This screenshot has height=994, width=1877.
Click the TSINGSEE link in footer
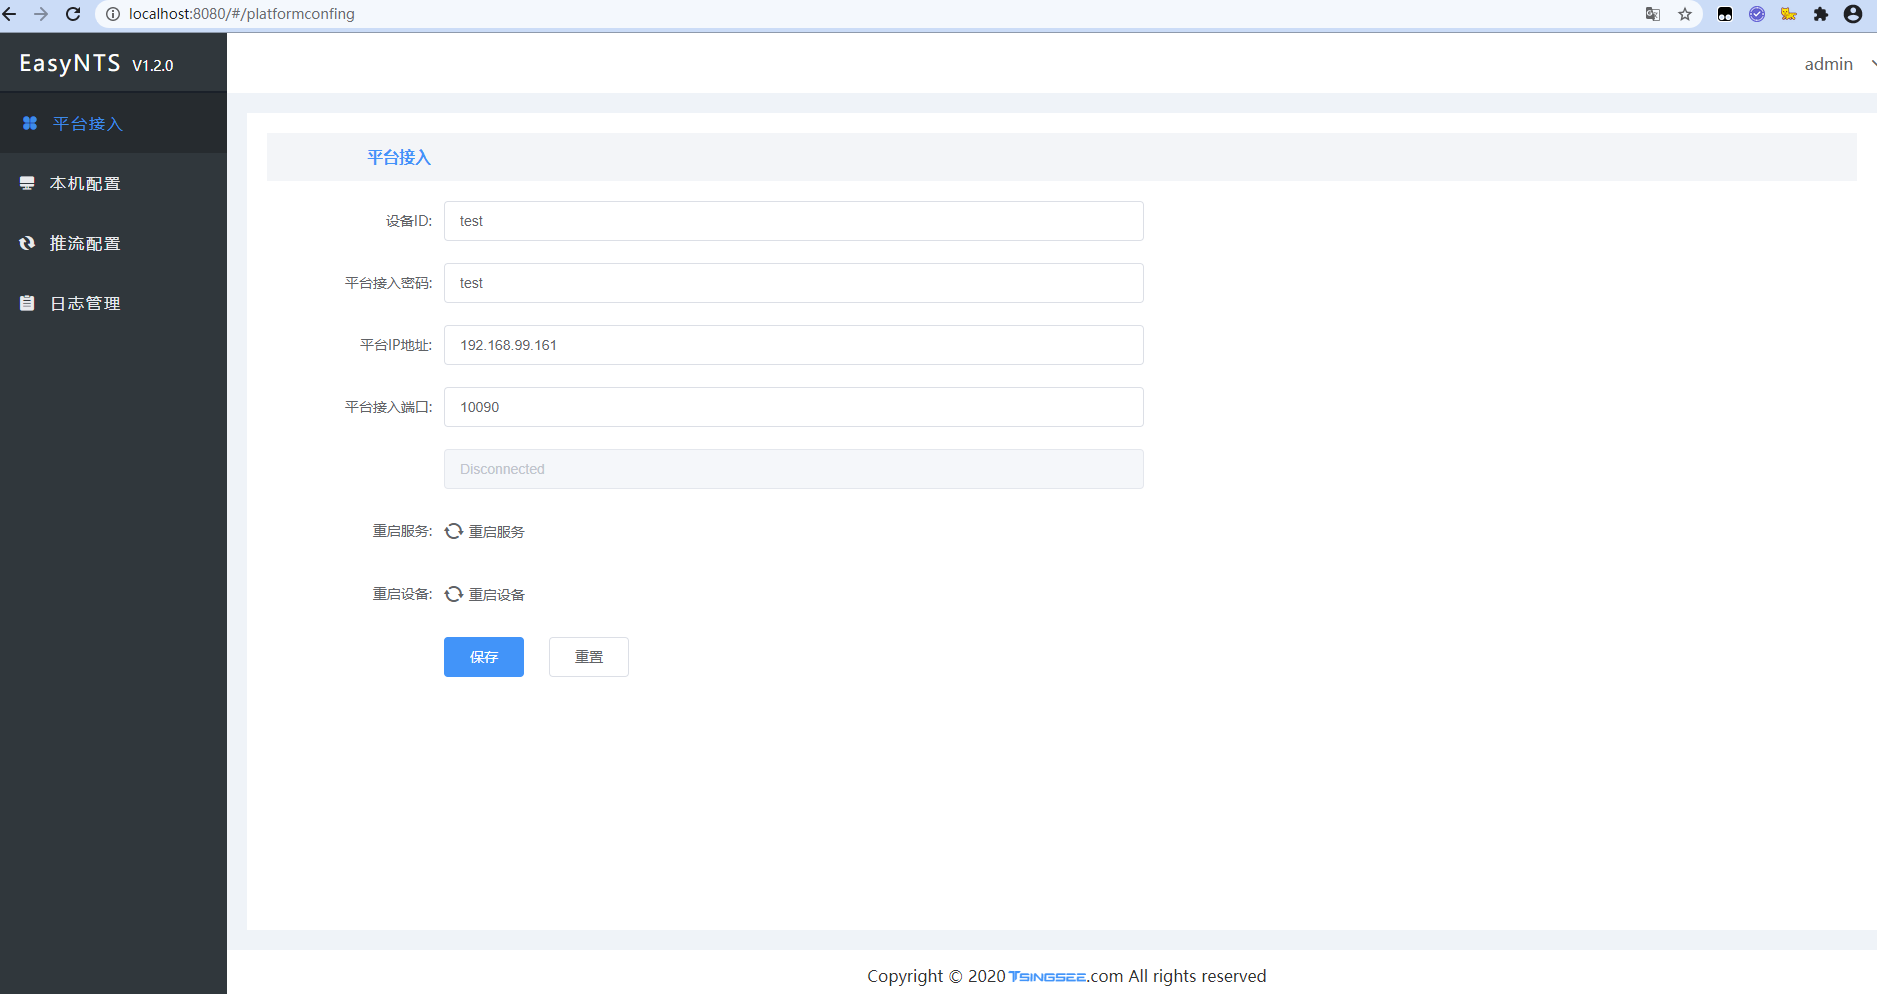pos(1047,977)
